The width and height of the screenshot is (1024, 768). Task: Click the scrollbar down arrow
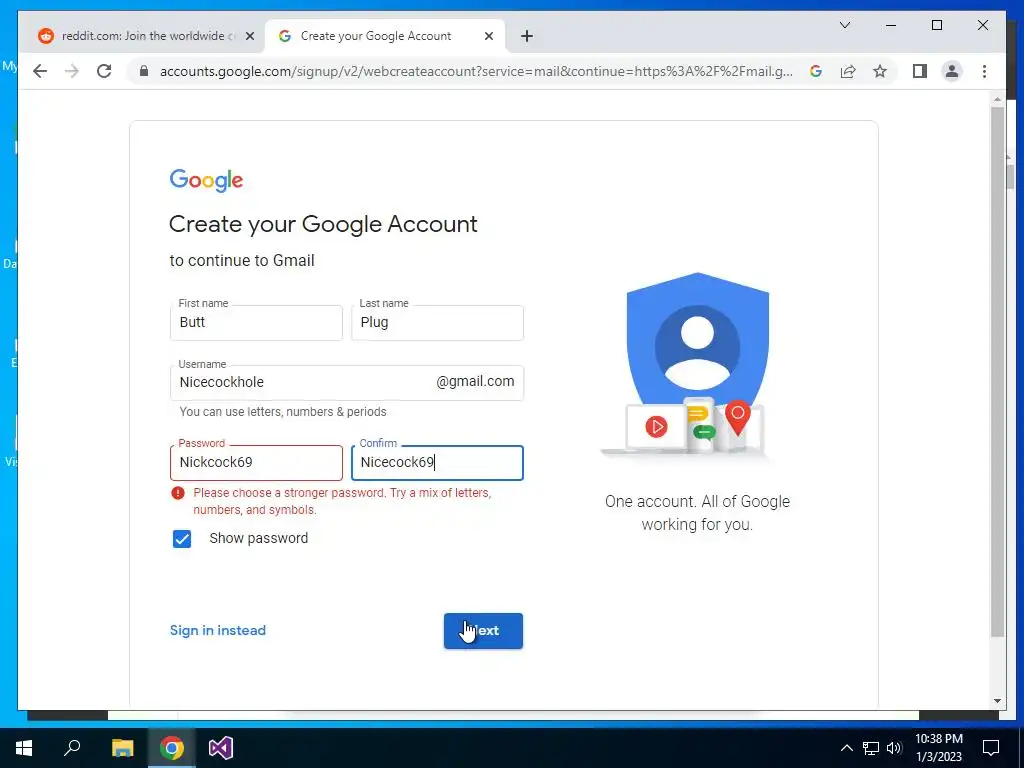[997, 701]
